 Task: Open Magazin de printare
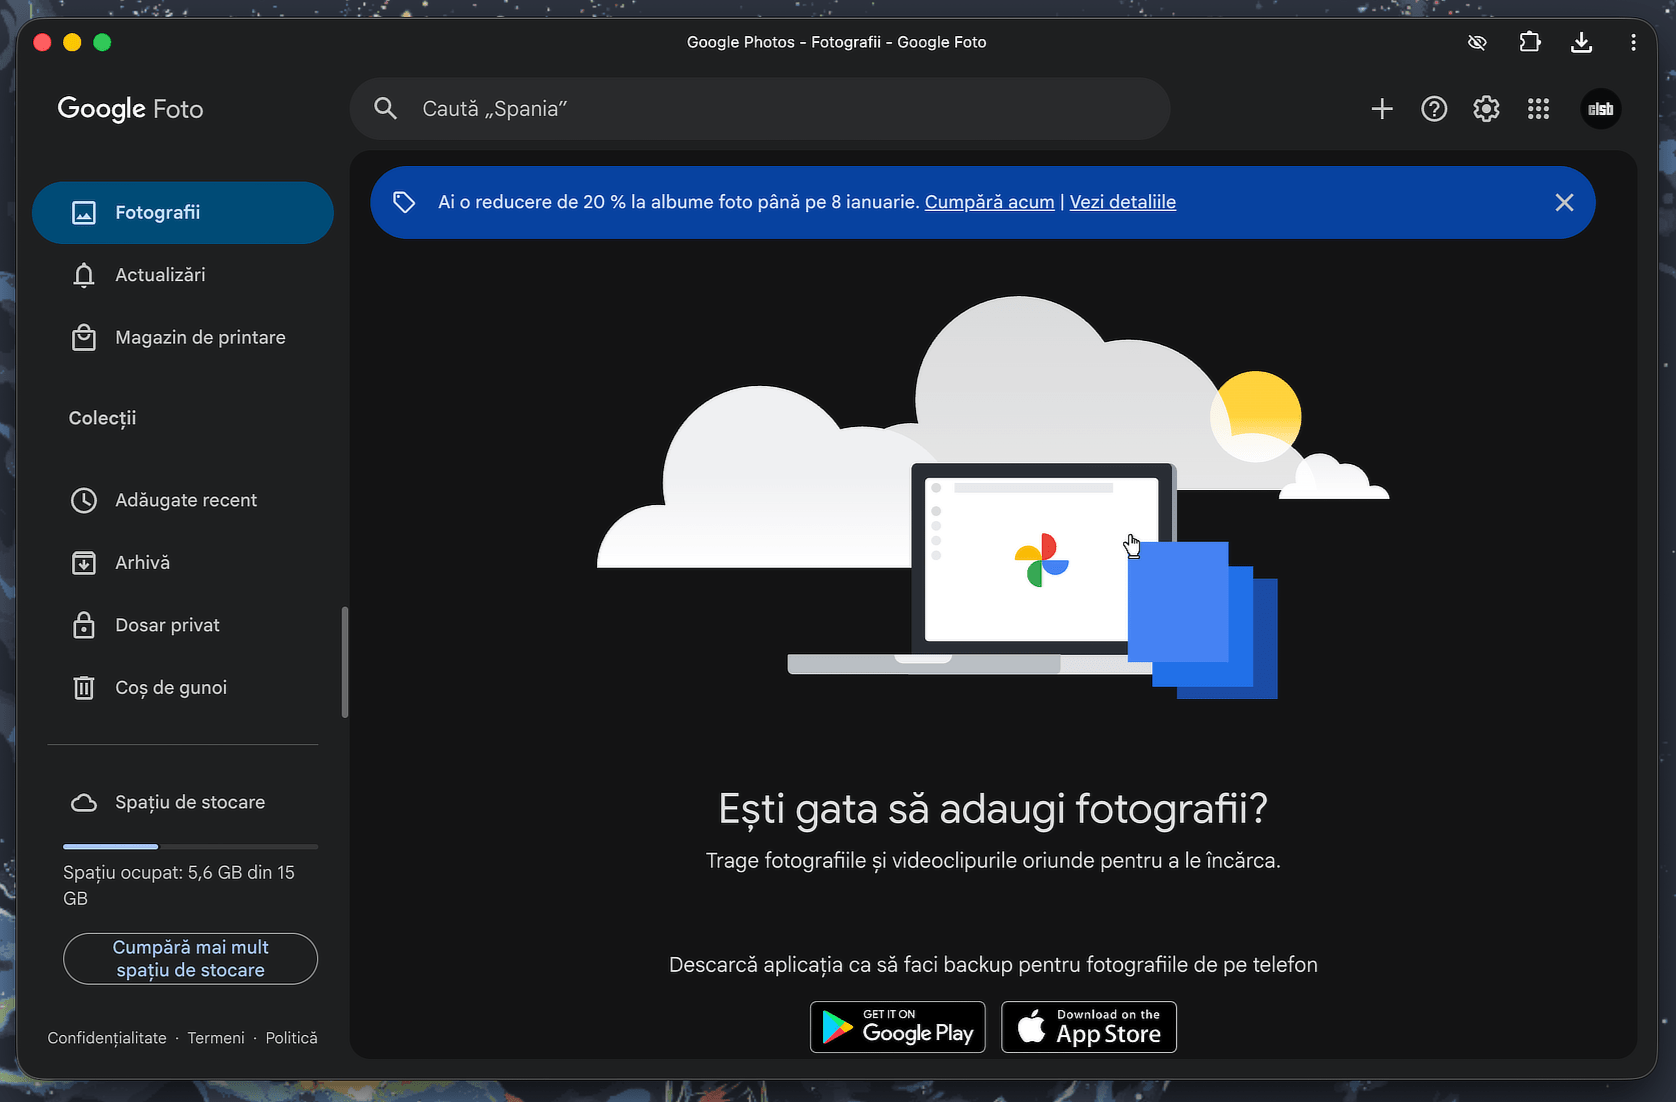point(200,338)
